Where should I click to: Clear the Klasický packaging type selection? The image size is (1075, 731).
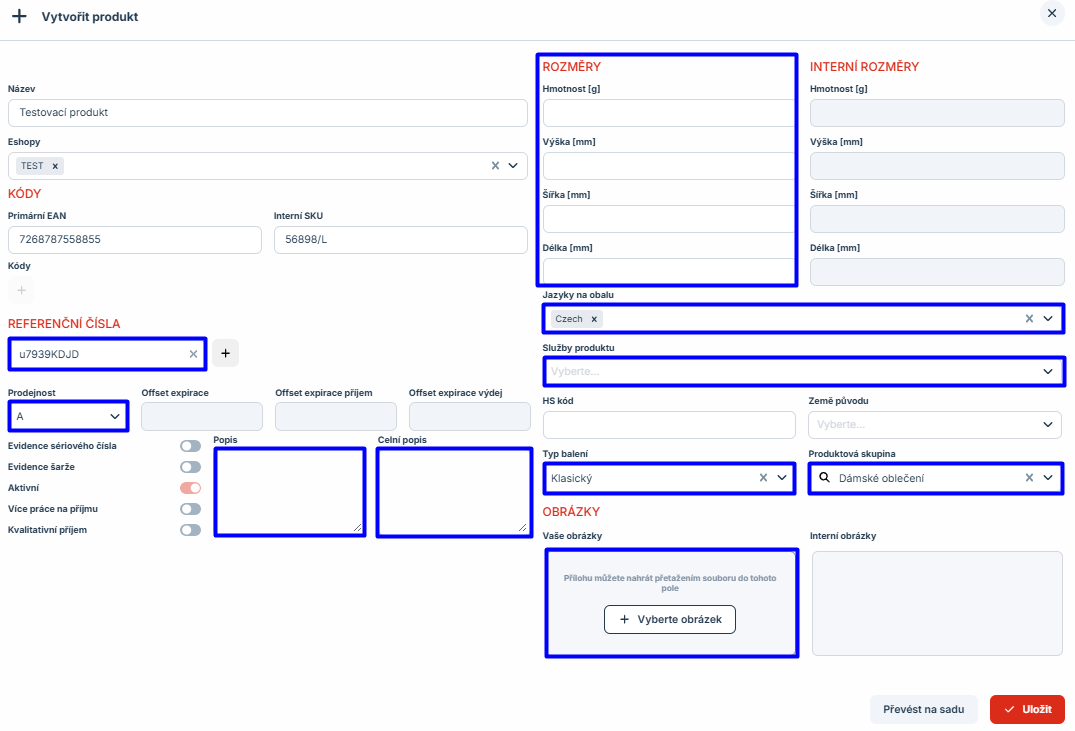[x=762, y=478]
